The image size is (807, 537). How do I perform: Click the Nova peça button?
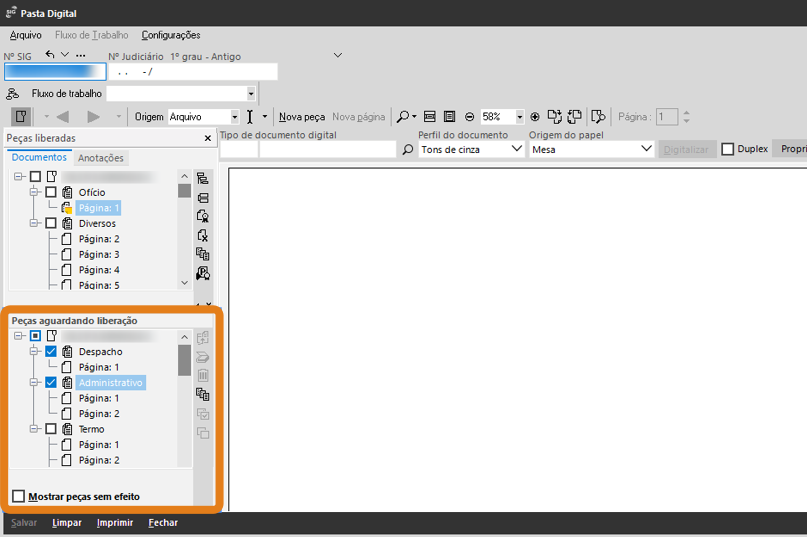tap(301, 117)
